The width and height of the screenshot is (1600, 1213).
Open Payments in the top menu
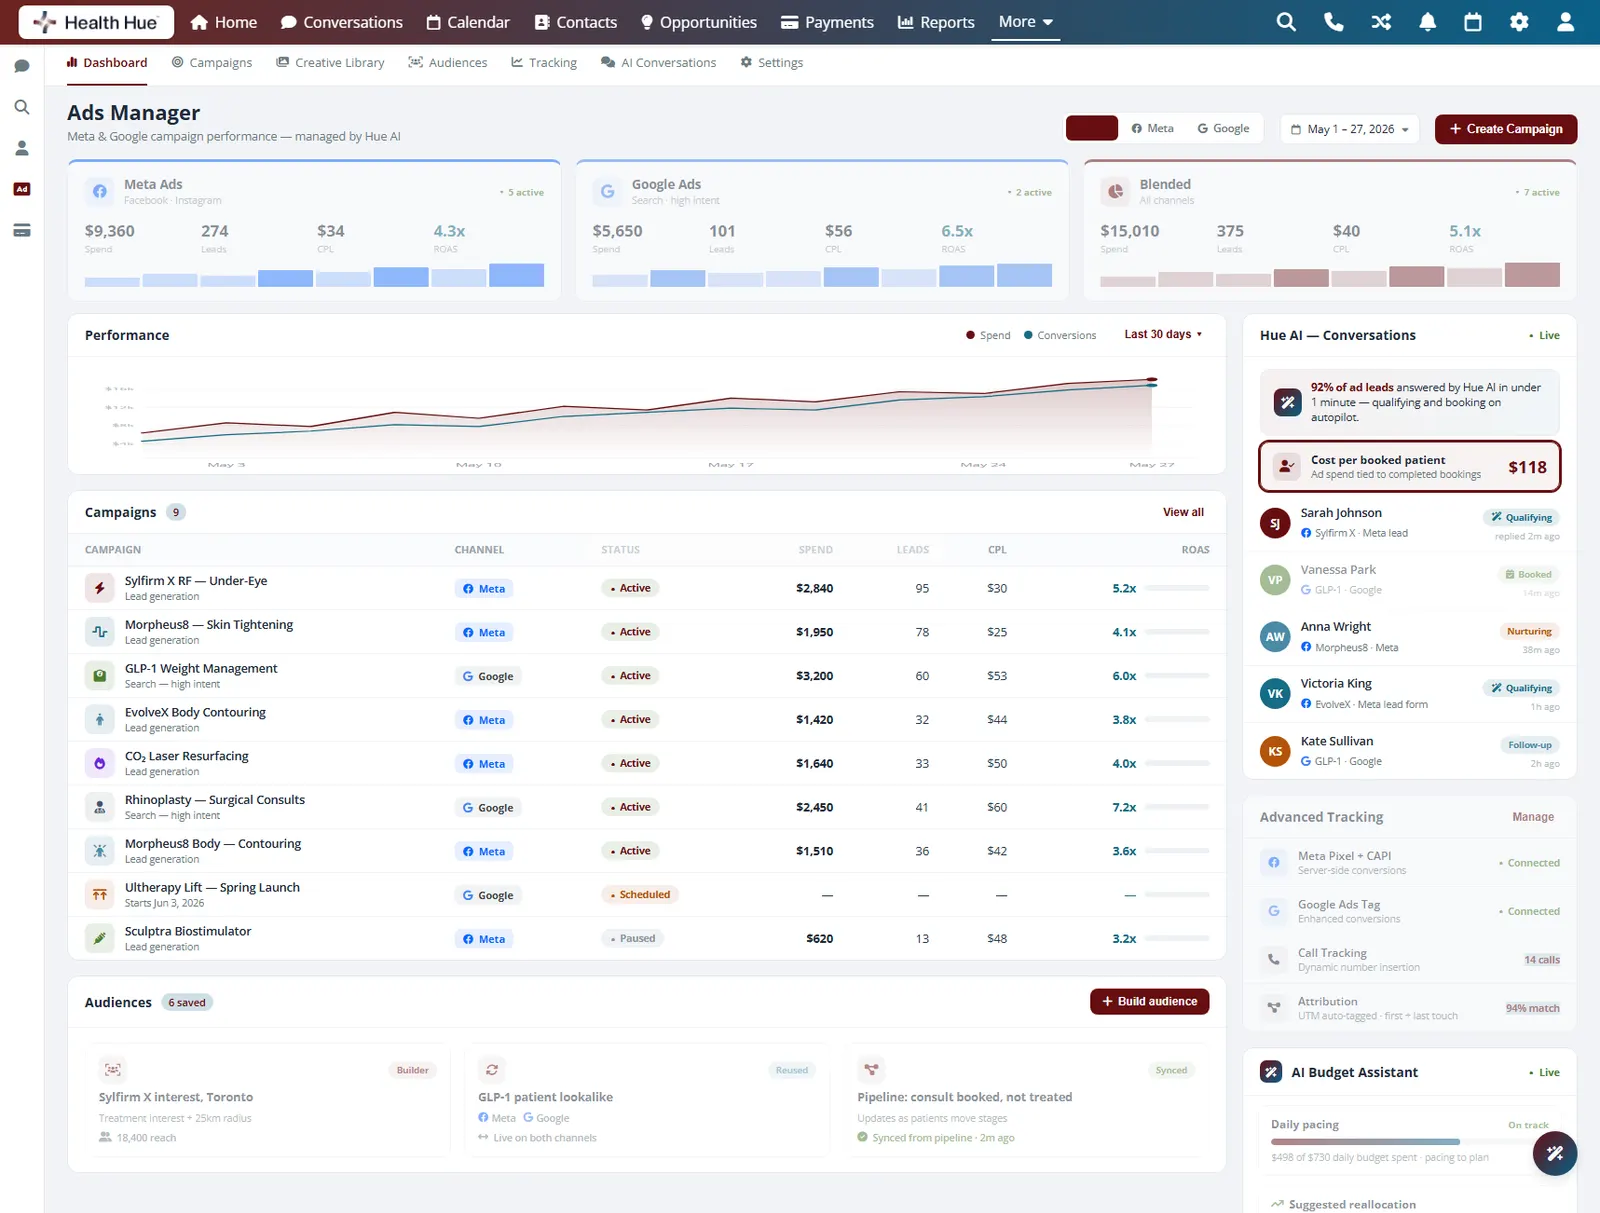tap(827, 22)
